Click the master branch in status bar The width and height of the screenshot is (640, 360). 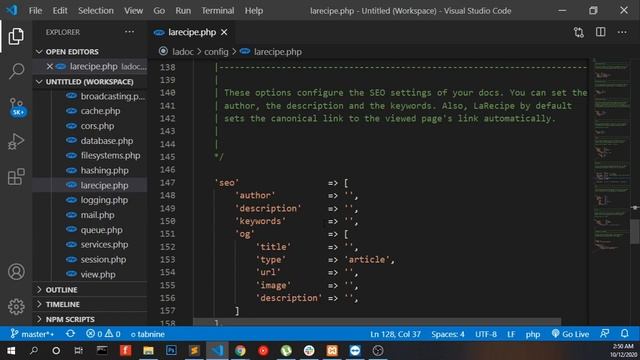tap(32, 334)
